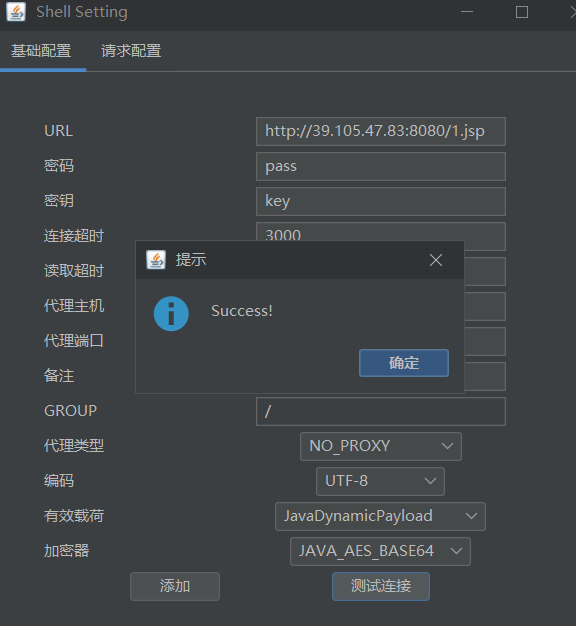Open the 加密器 JAVA_AES_BASE64 dropdown
The height and width of the screenshot is (626, 576).
click(x=380, y=551)
